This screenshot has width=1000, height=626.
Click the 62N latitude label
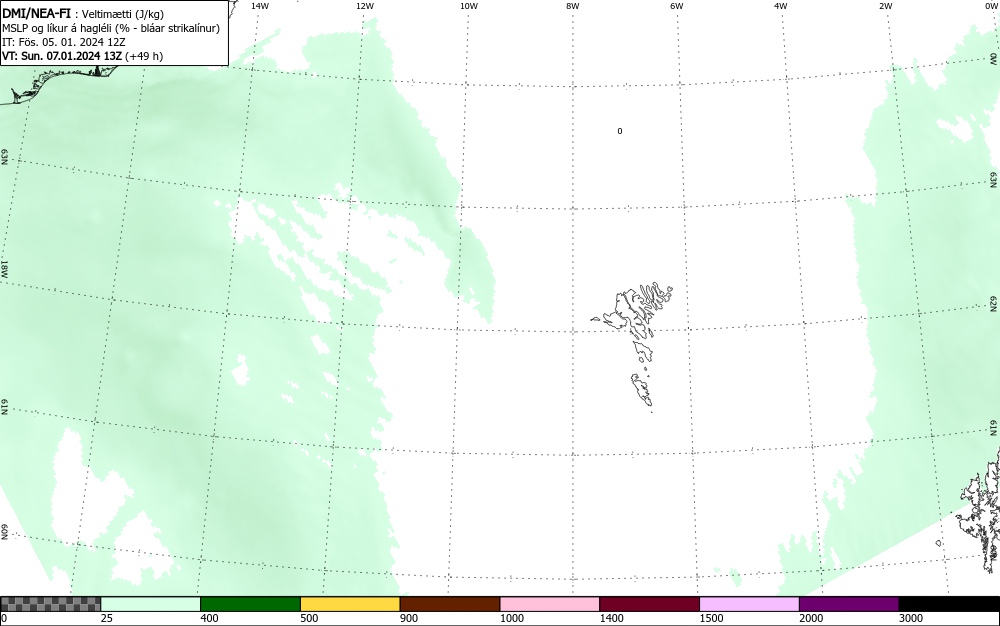tap(993, 303)
